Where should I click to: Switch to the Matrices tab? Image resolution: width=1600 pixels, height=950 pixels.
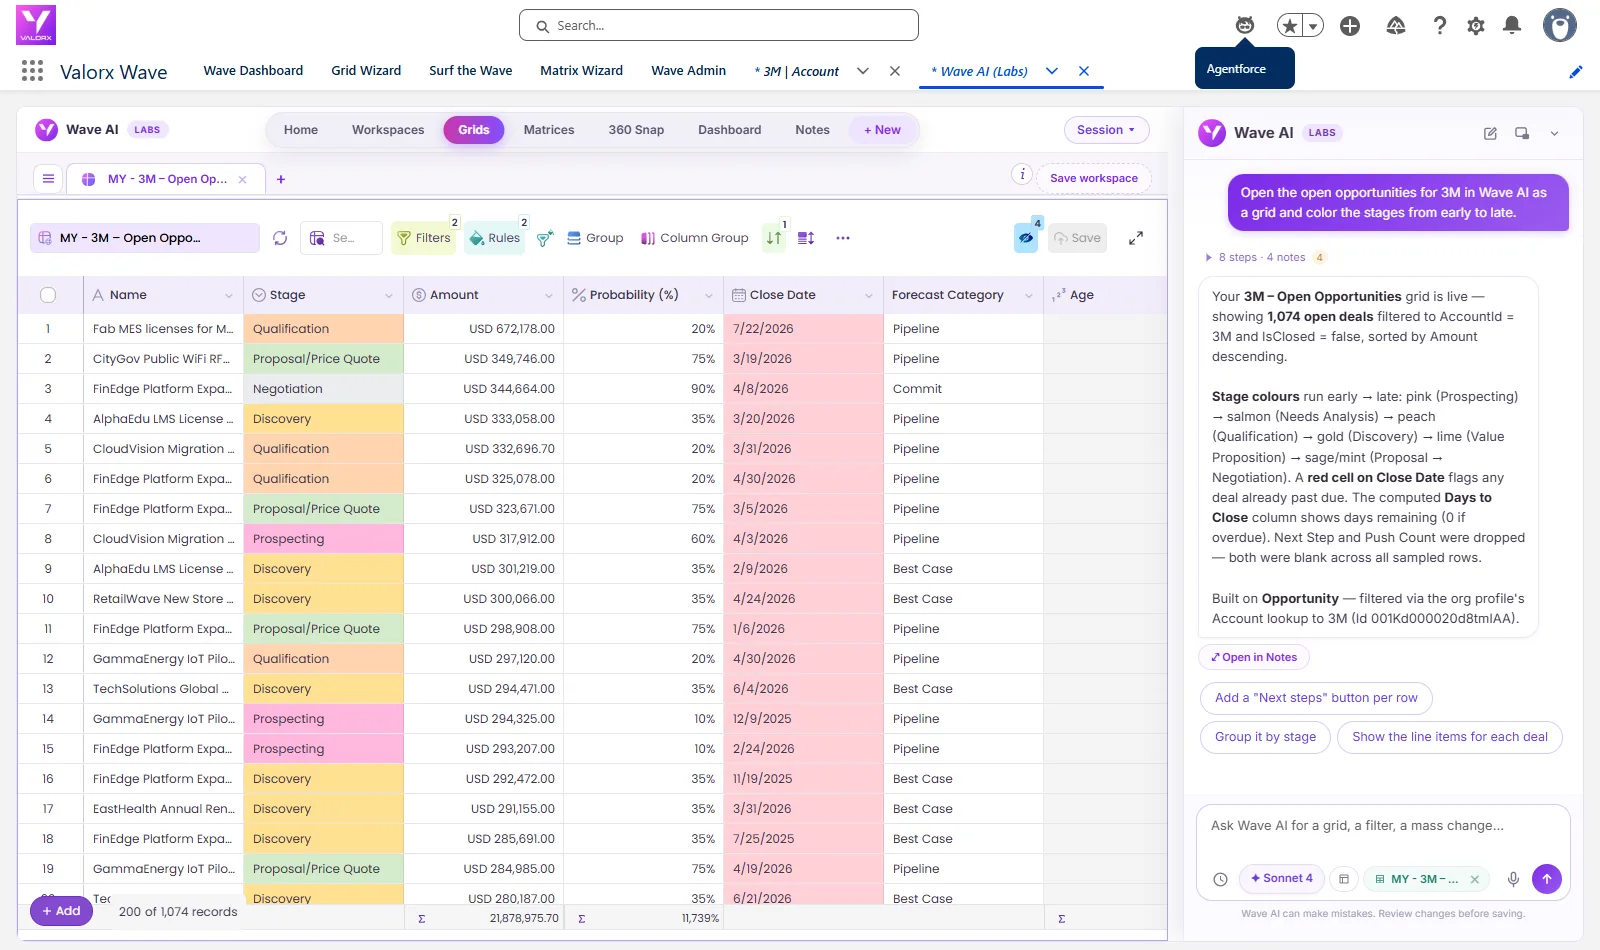click(x=549, y=130)
